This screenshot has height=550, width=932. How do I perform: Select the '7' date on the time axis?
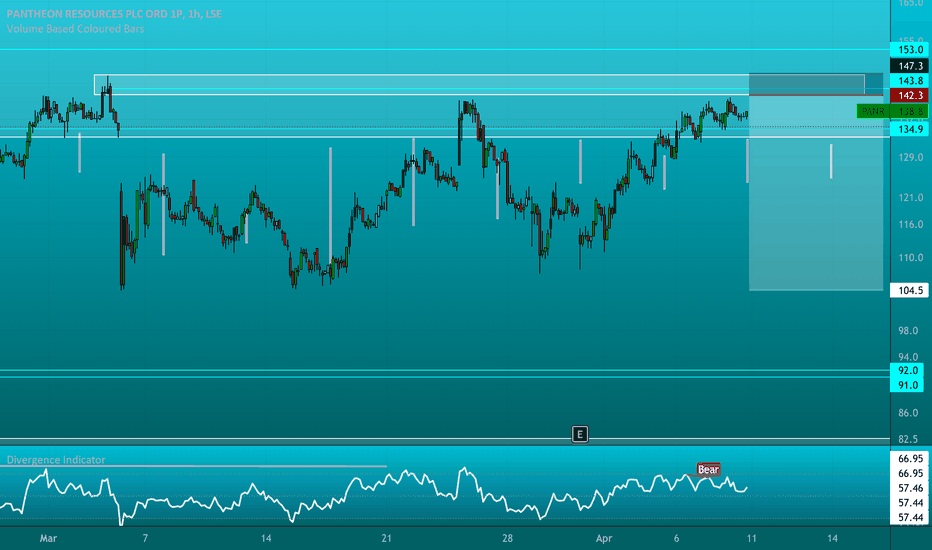(x=145, y=538)
